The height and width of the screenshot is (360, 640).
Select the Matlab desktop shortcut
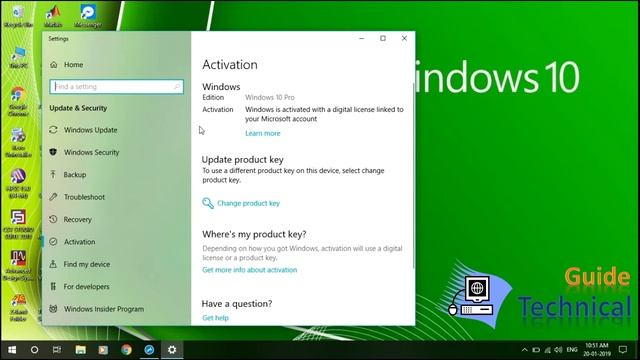(x=53, y=16)
